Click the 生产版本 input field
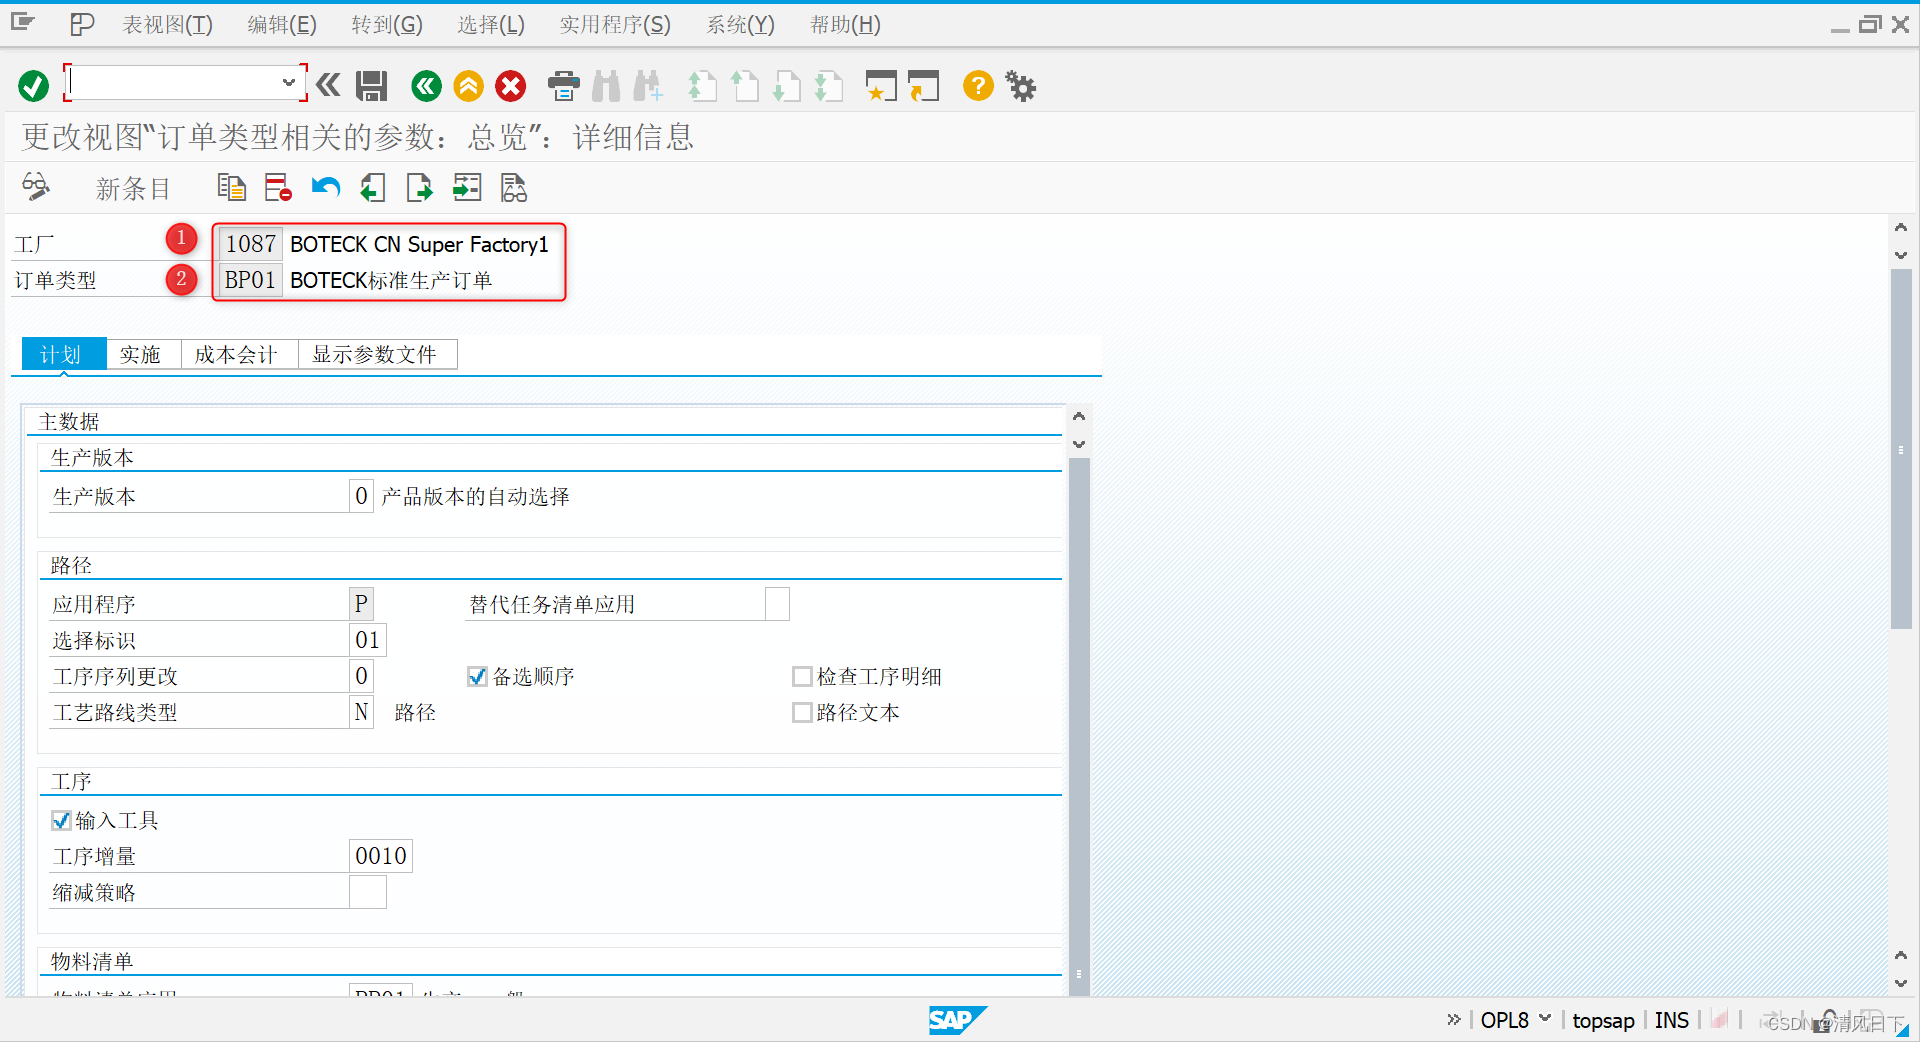The height and width of the screenshot is (1042, 1920). [361, 496]
